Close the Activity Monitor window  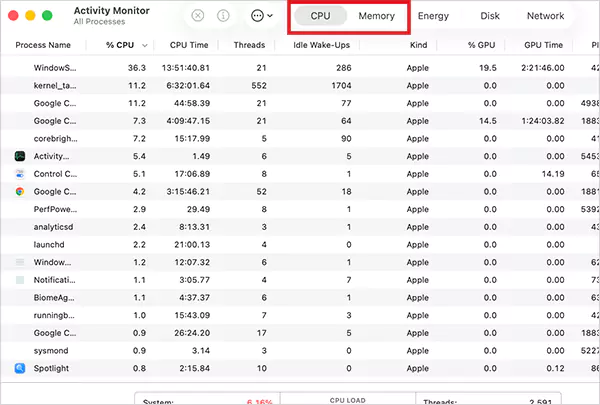[13, 16]
